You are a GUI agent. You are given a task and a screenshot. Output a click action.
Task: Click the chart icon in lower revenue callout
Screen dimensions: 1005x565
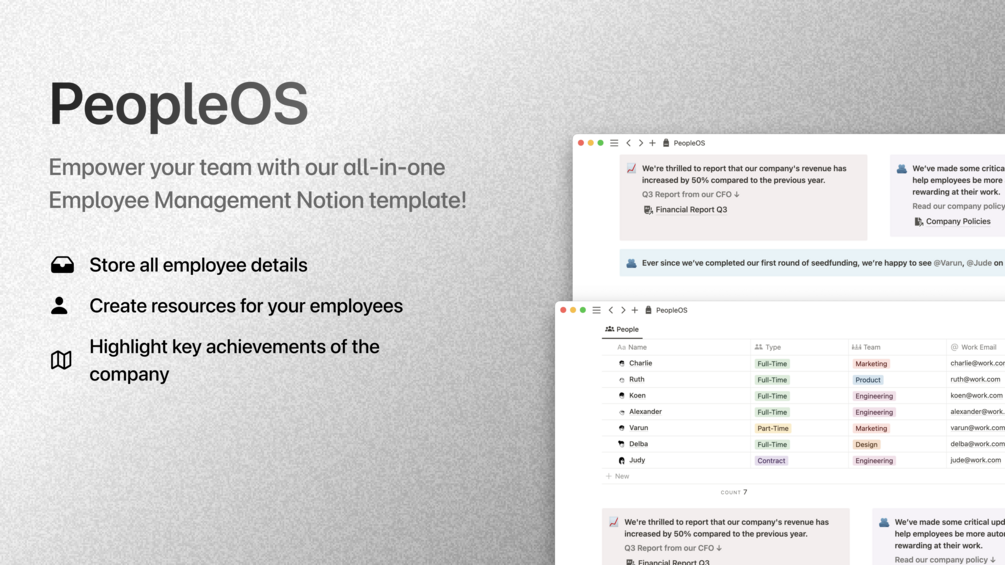click(x=613, y=522)
